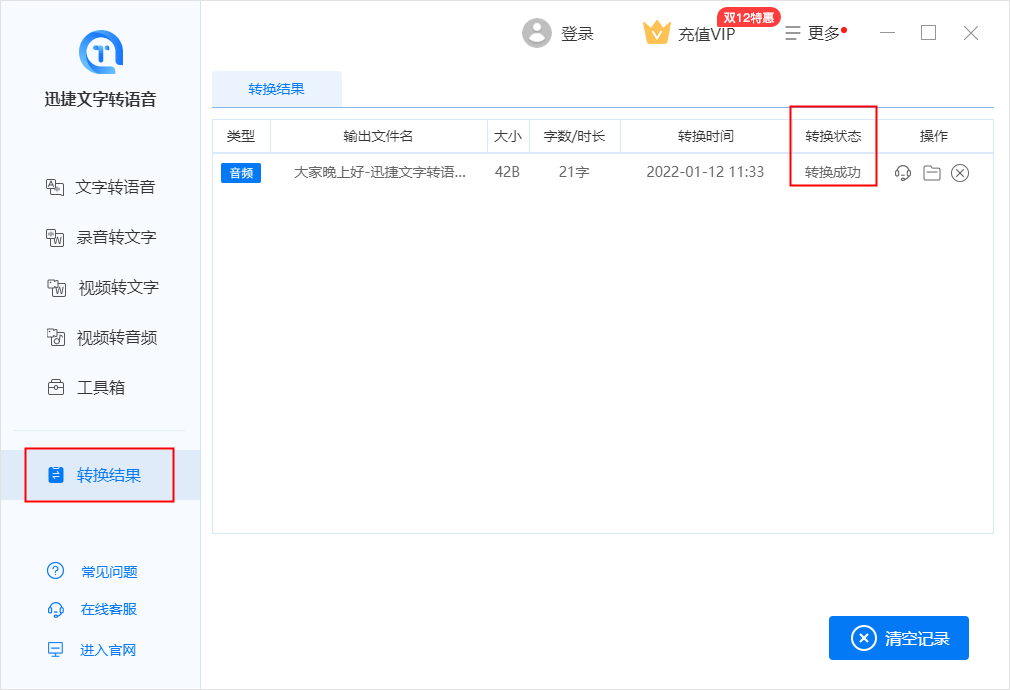
Task: Click 登录 to sign in
Action: (577, 33)
